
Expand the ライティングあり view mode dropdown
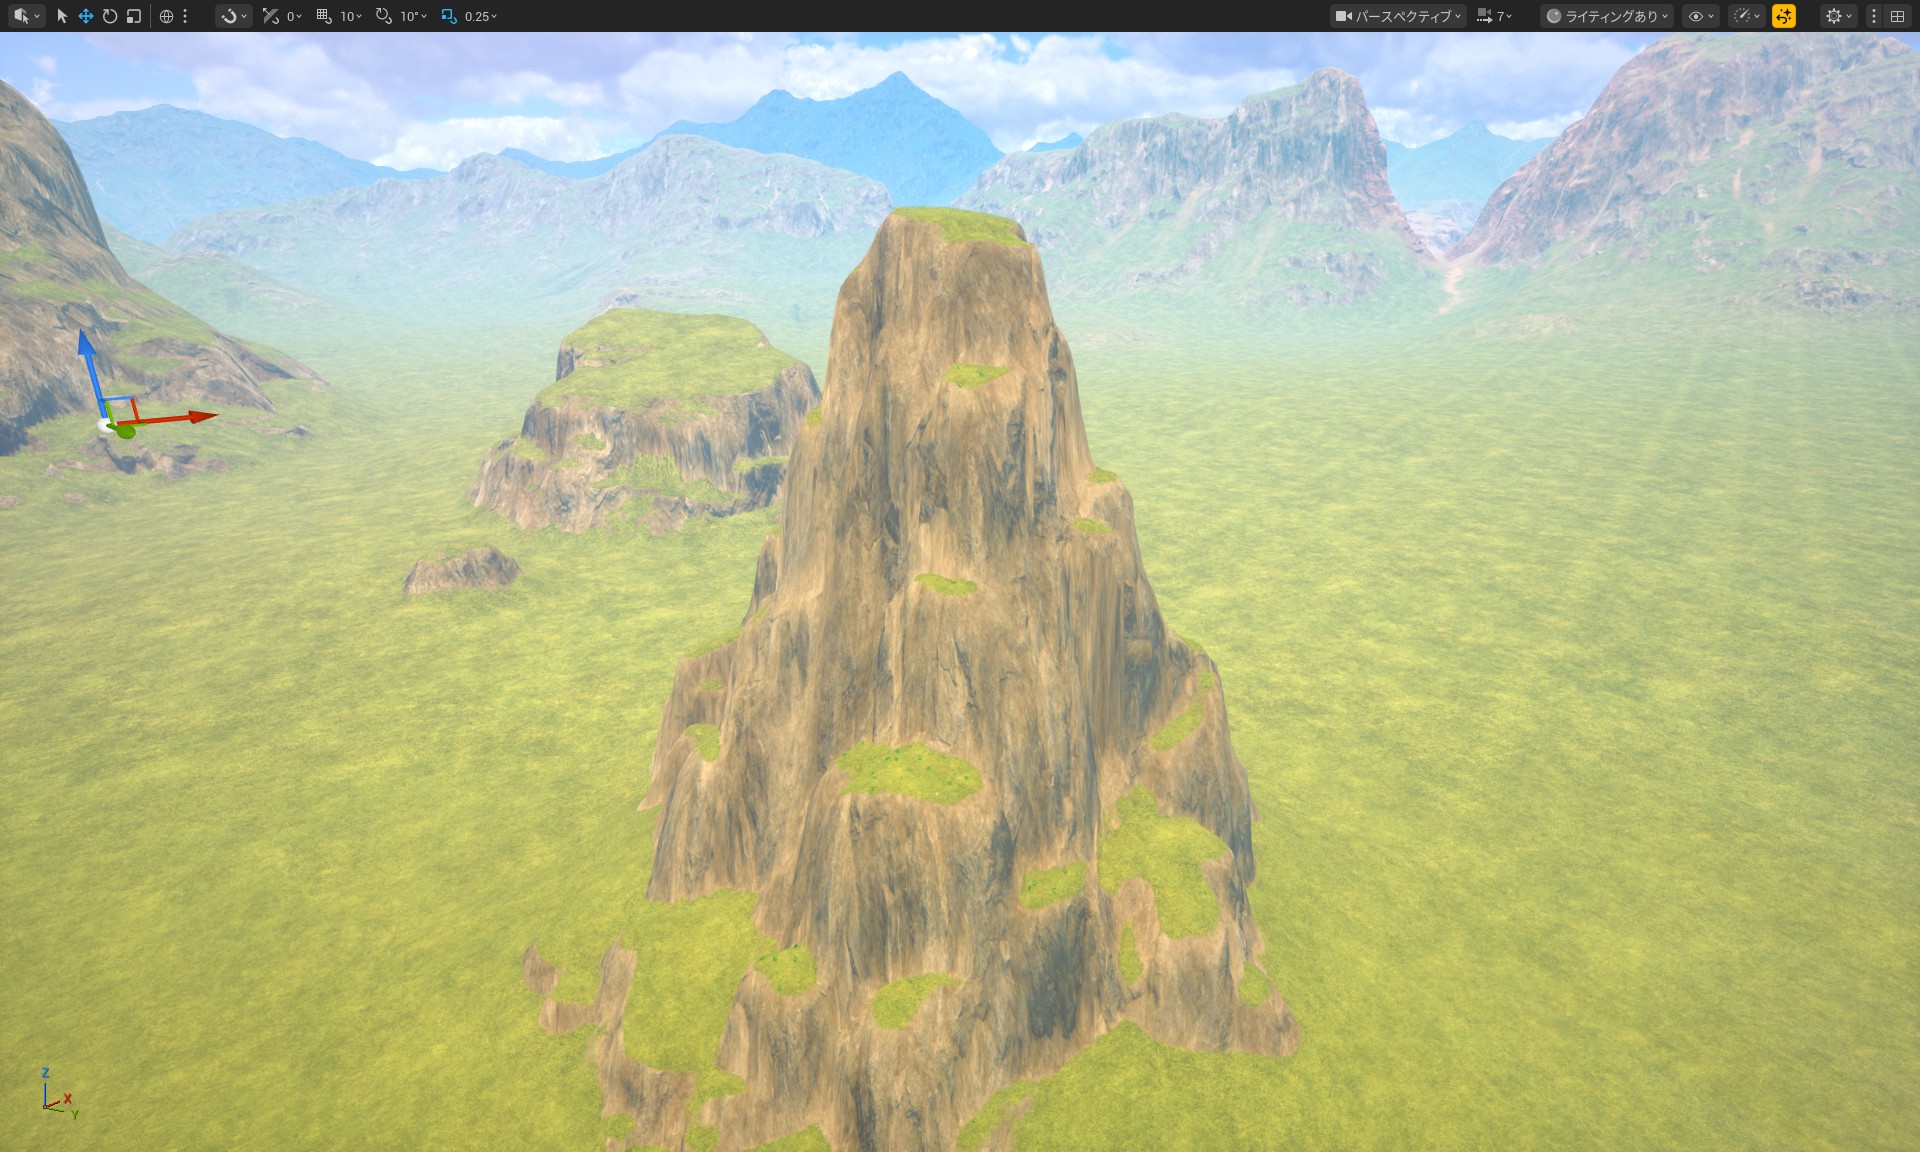[1607, 16]
